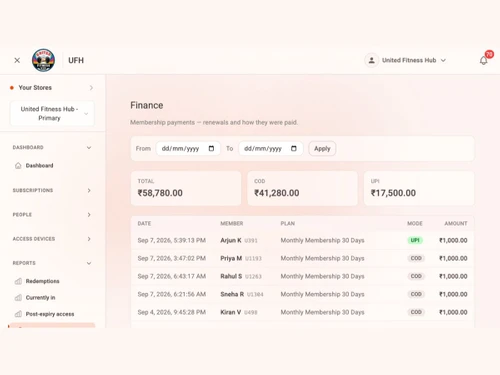Go to the Dashboard page
The width and height of the screenshot is (500, 375).
point(39,165)
